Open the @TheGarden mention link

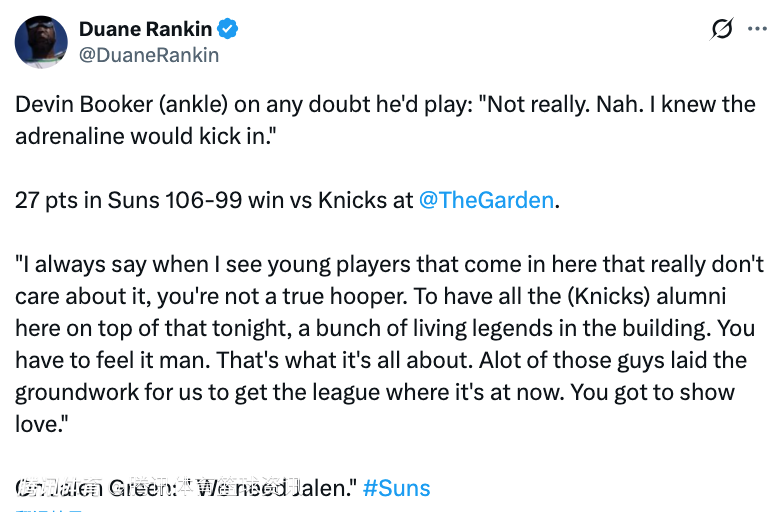click(486, 200)
